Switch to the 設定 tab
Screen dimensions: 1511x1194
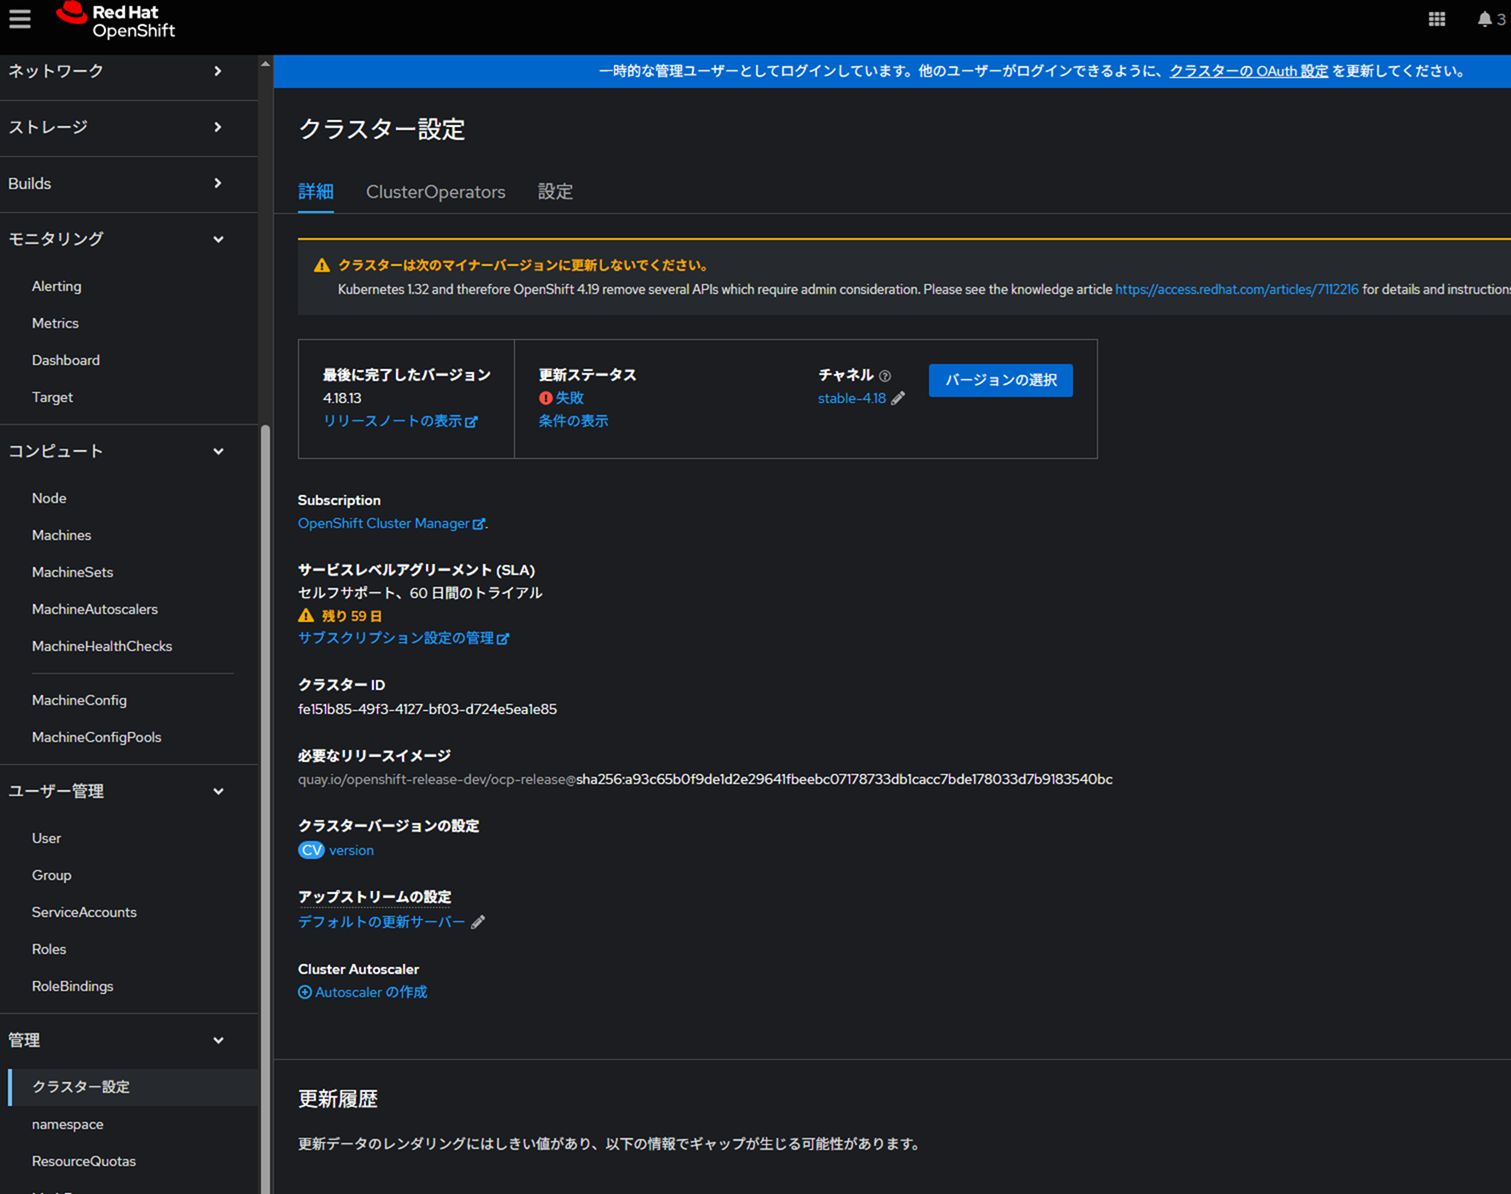[x=555, y=192]
